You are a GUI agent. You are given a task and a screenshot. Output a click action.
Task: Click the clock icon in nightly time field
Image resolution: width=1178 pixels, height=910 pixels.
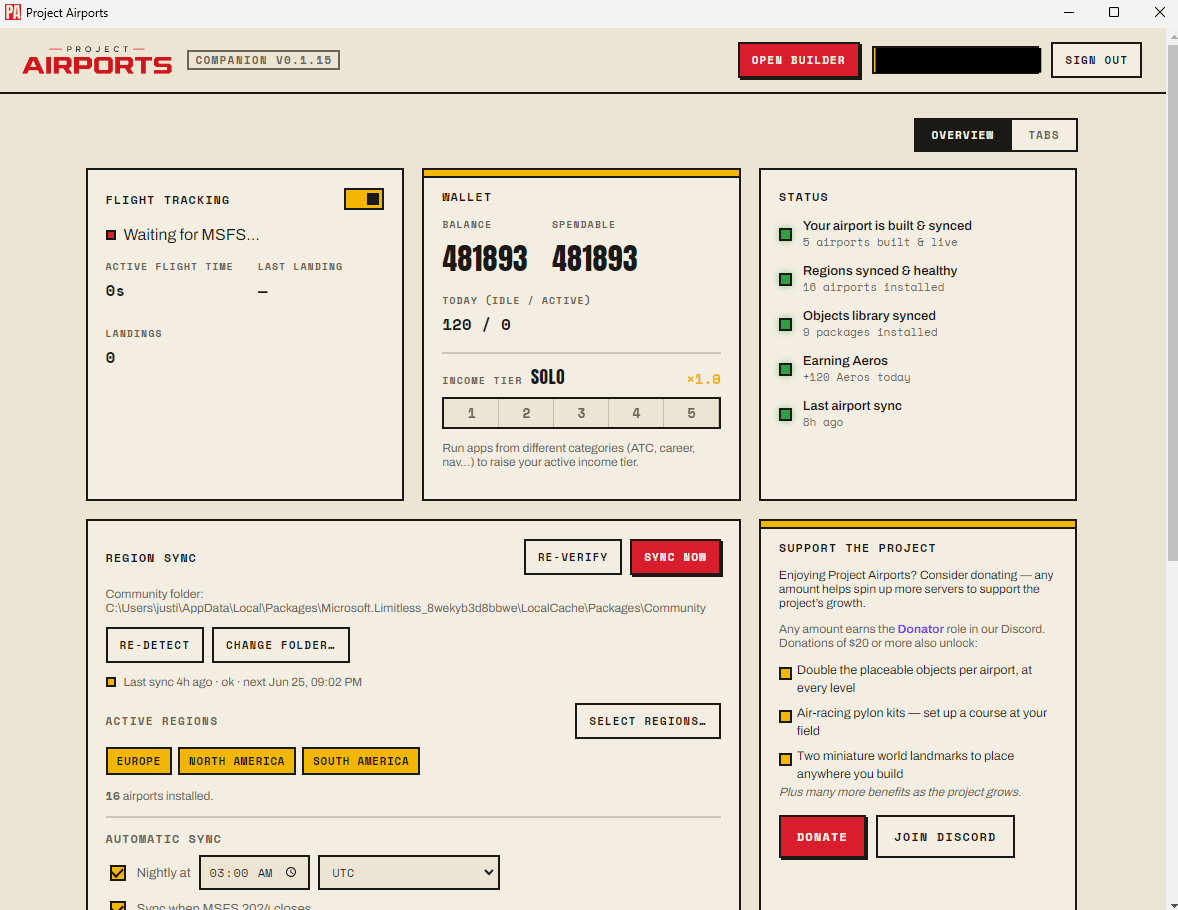291,872
